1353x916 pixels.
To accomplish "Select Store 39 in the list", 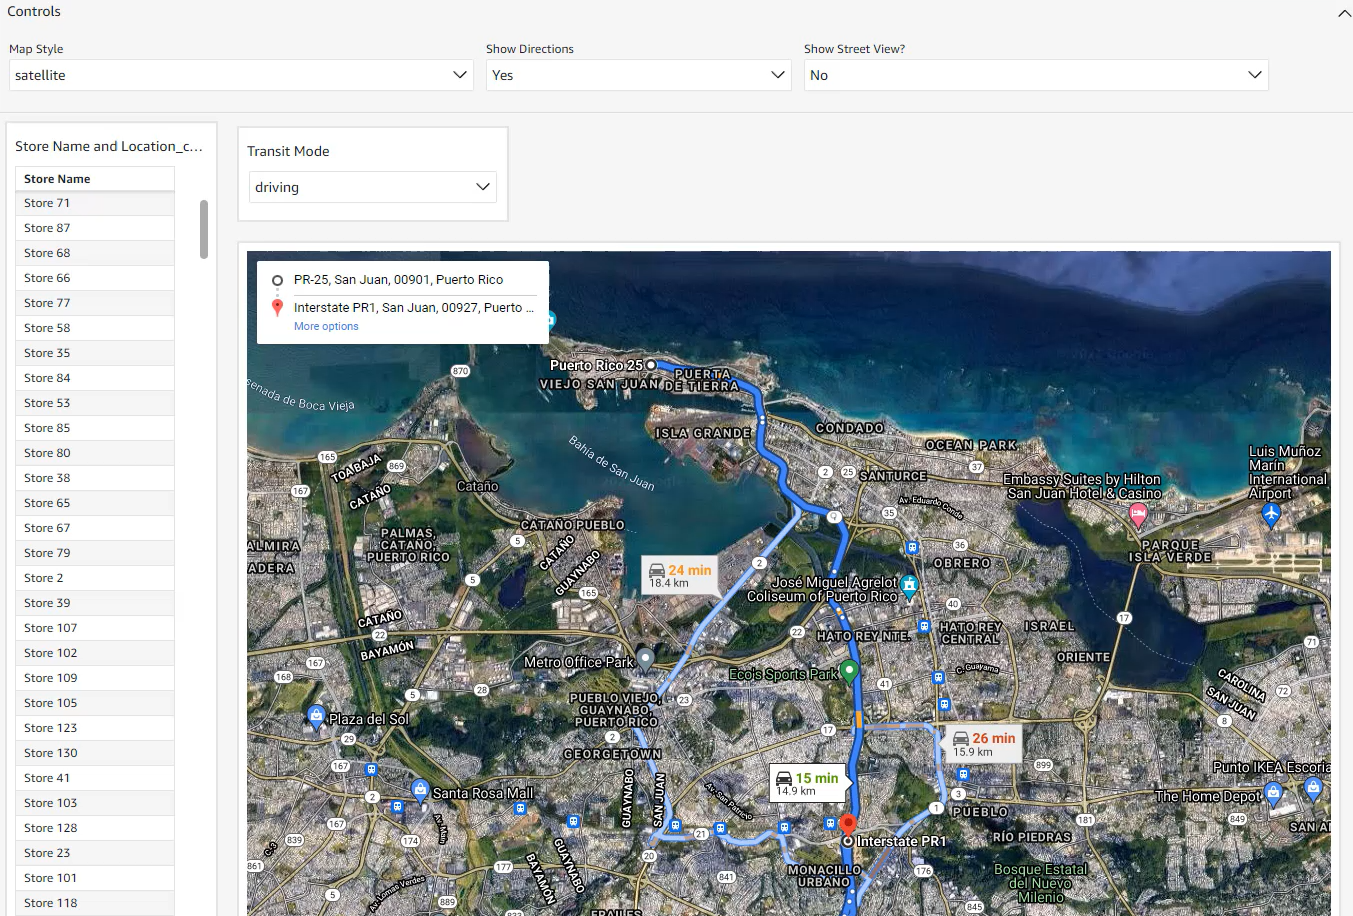I will click(95, 603).
